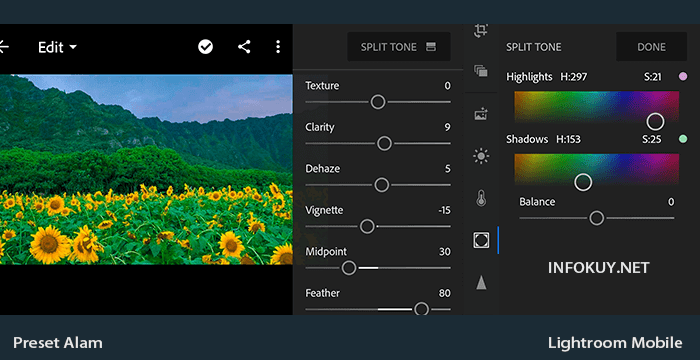This screenshot has width=700, height=360.
Task: Click the Midpoint value 30
Action: pyautogui.click(x=445, y=252)
